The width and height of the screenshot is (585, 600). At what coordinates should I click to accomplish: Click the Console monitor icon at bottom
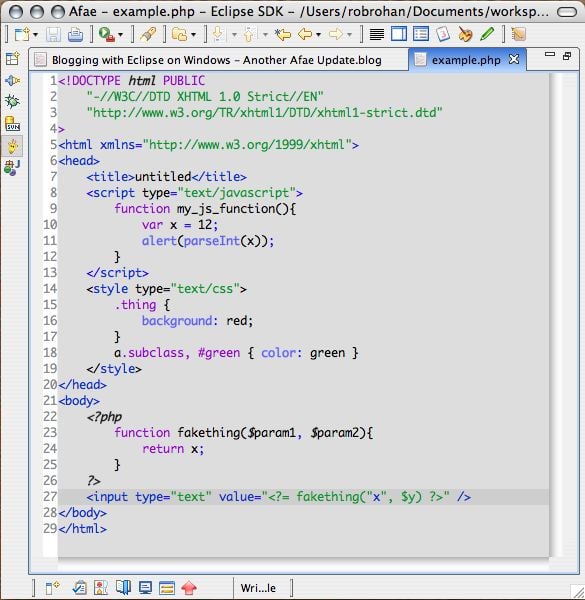click(x=145, y=588)
